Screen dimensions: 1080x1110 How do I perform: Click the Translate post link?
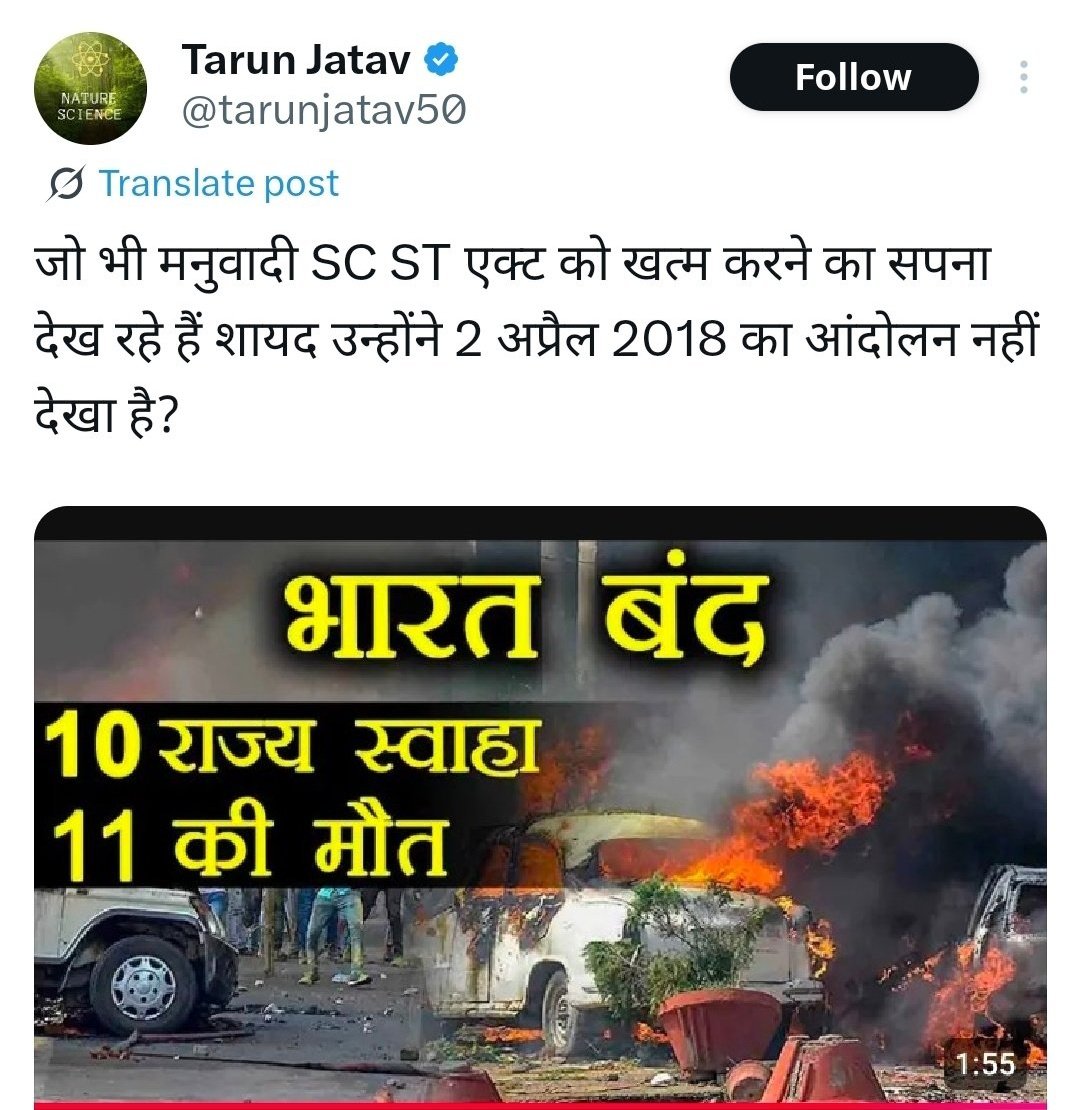coord(219,183)
